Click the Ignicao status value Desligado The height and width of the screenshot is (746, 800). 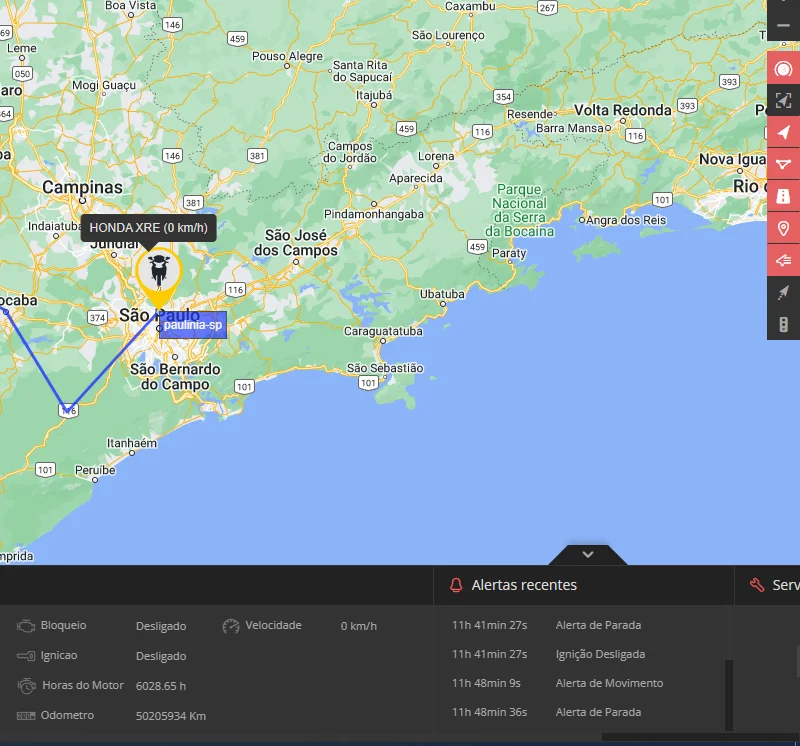click(161, 656)
